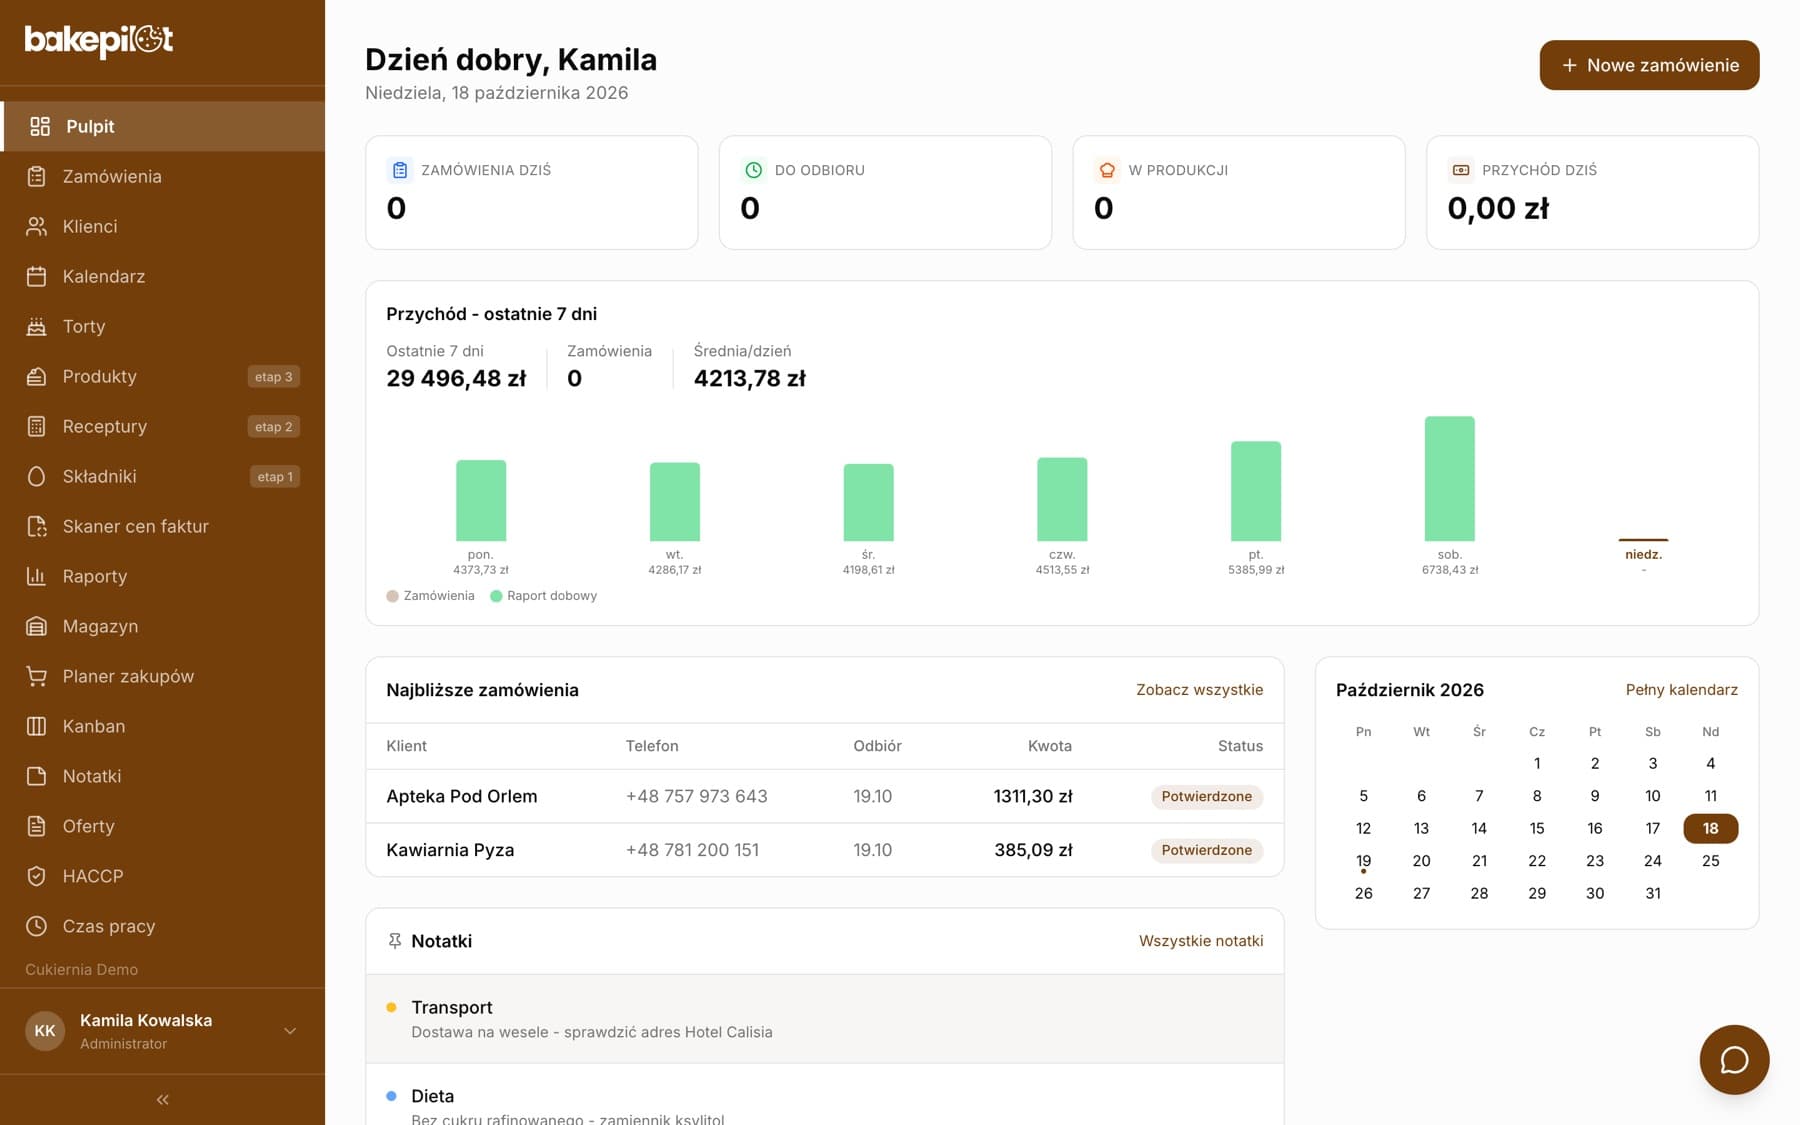Select day 19 in the calendar
1800x1125 pixels.
coord(1363,861)
